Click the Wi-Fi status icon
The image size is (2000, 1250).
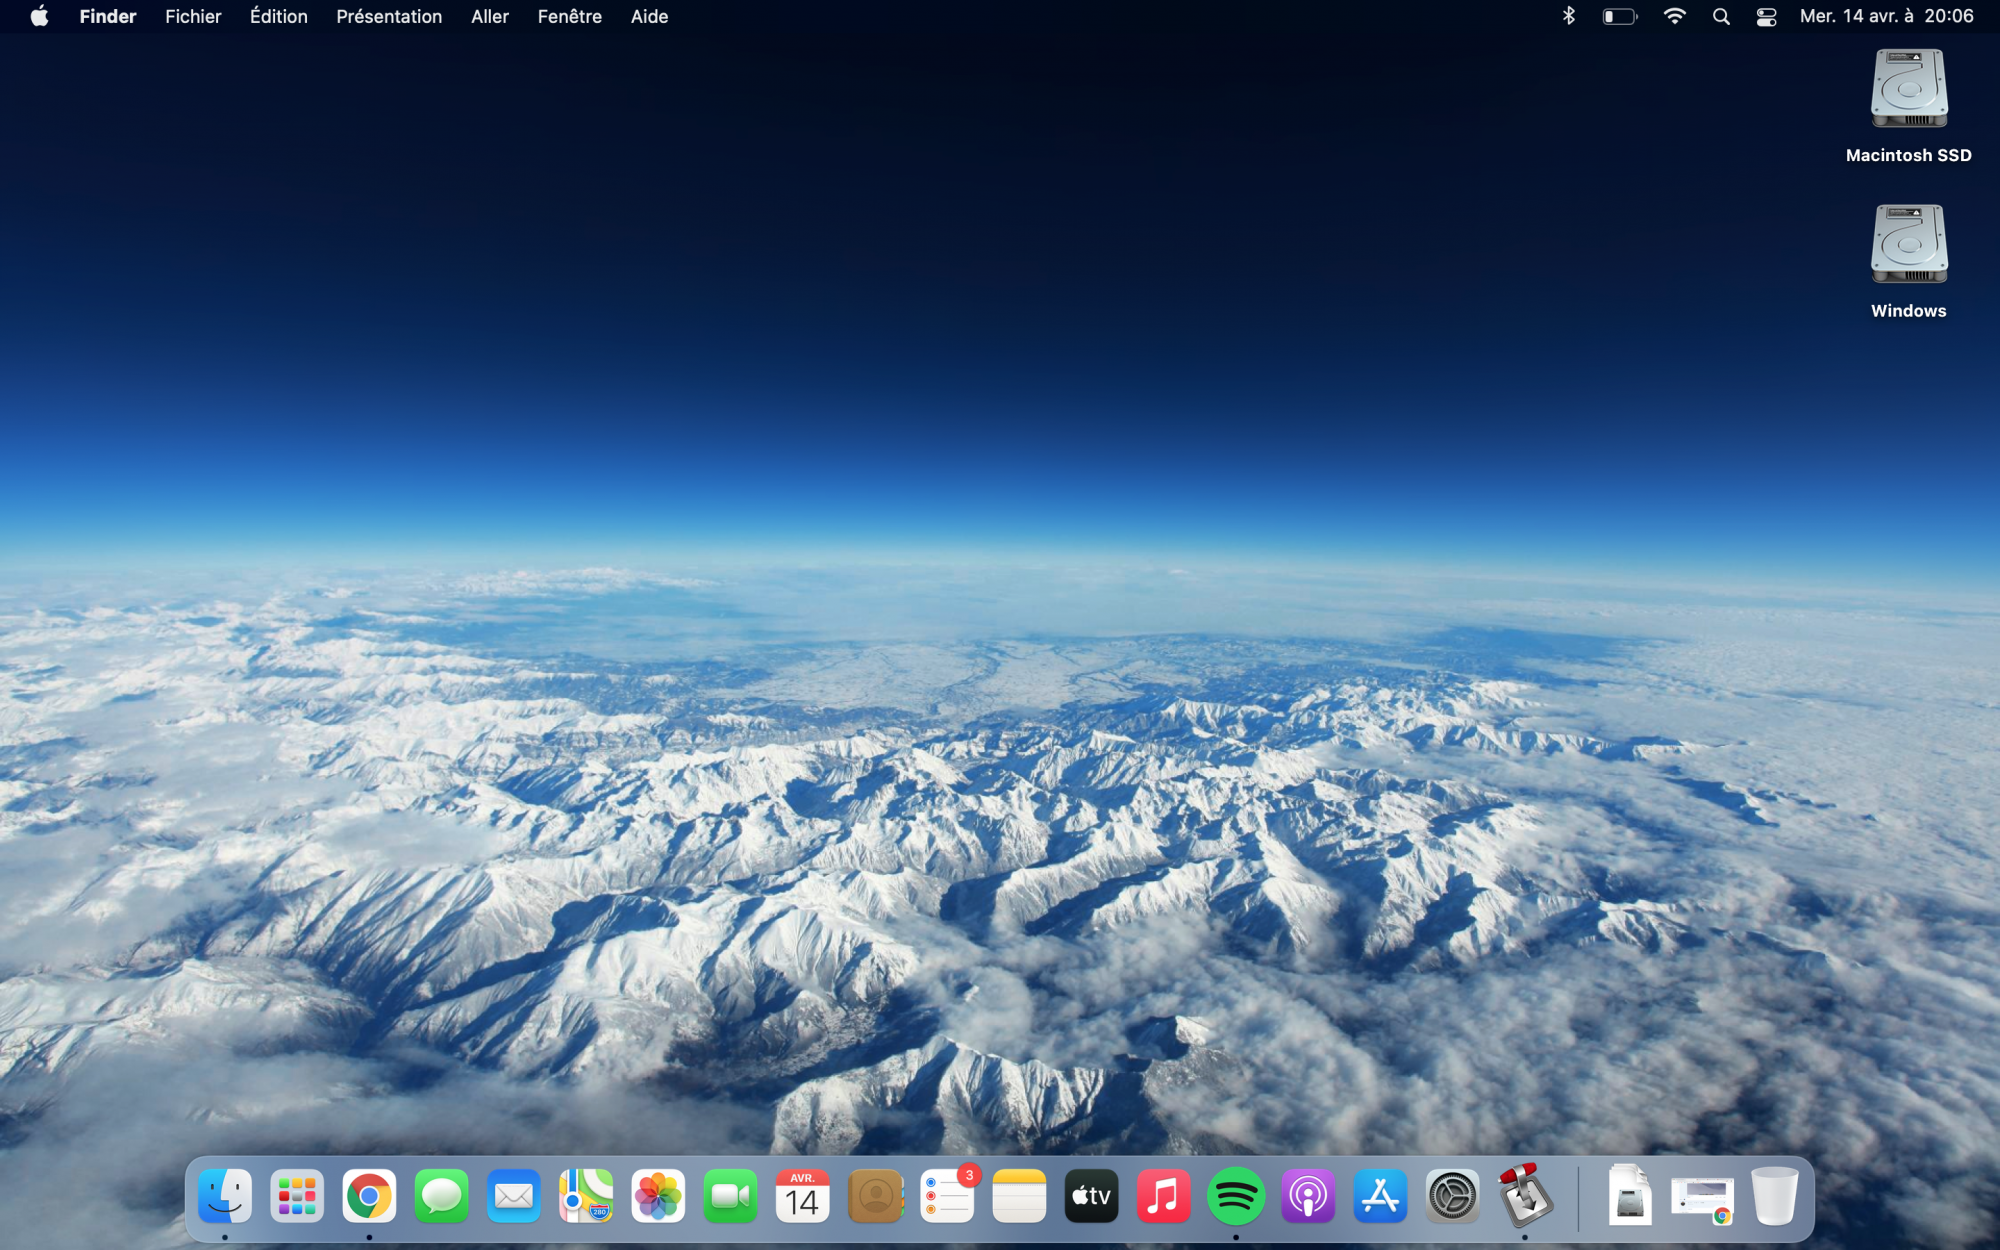click(x=1674, y=17)
